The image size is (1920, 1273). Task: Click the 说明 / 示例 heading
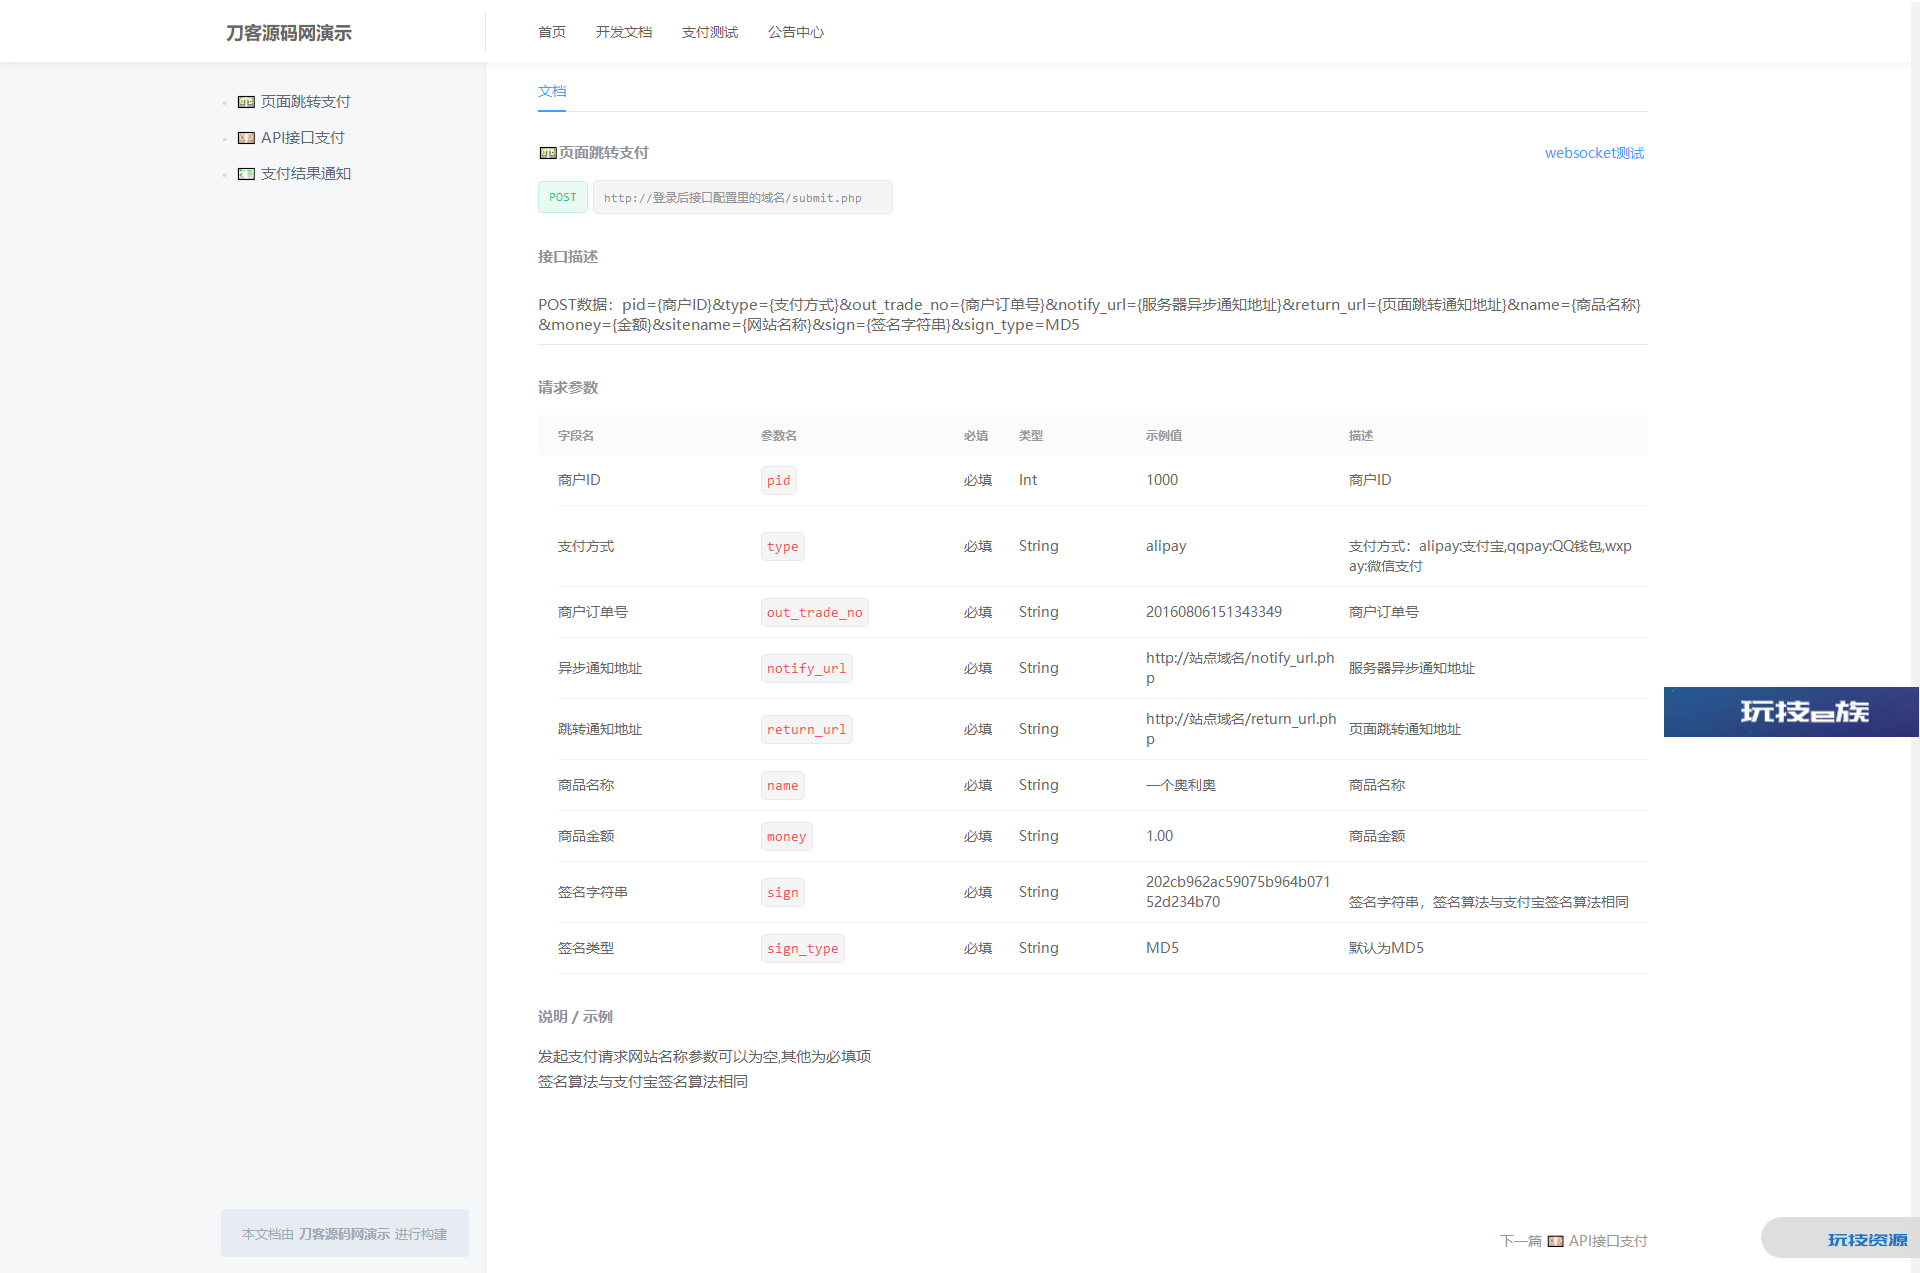click(x=575, y=1017)
